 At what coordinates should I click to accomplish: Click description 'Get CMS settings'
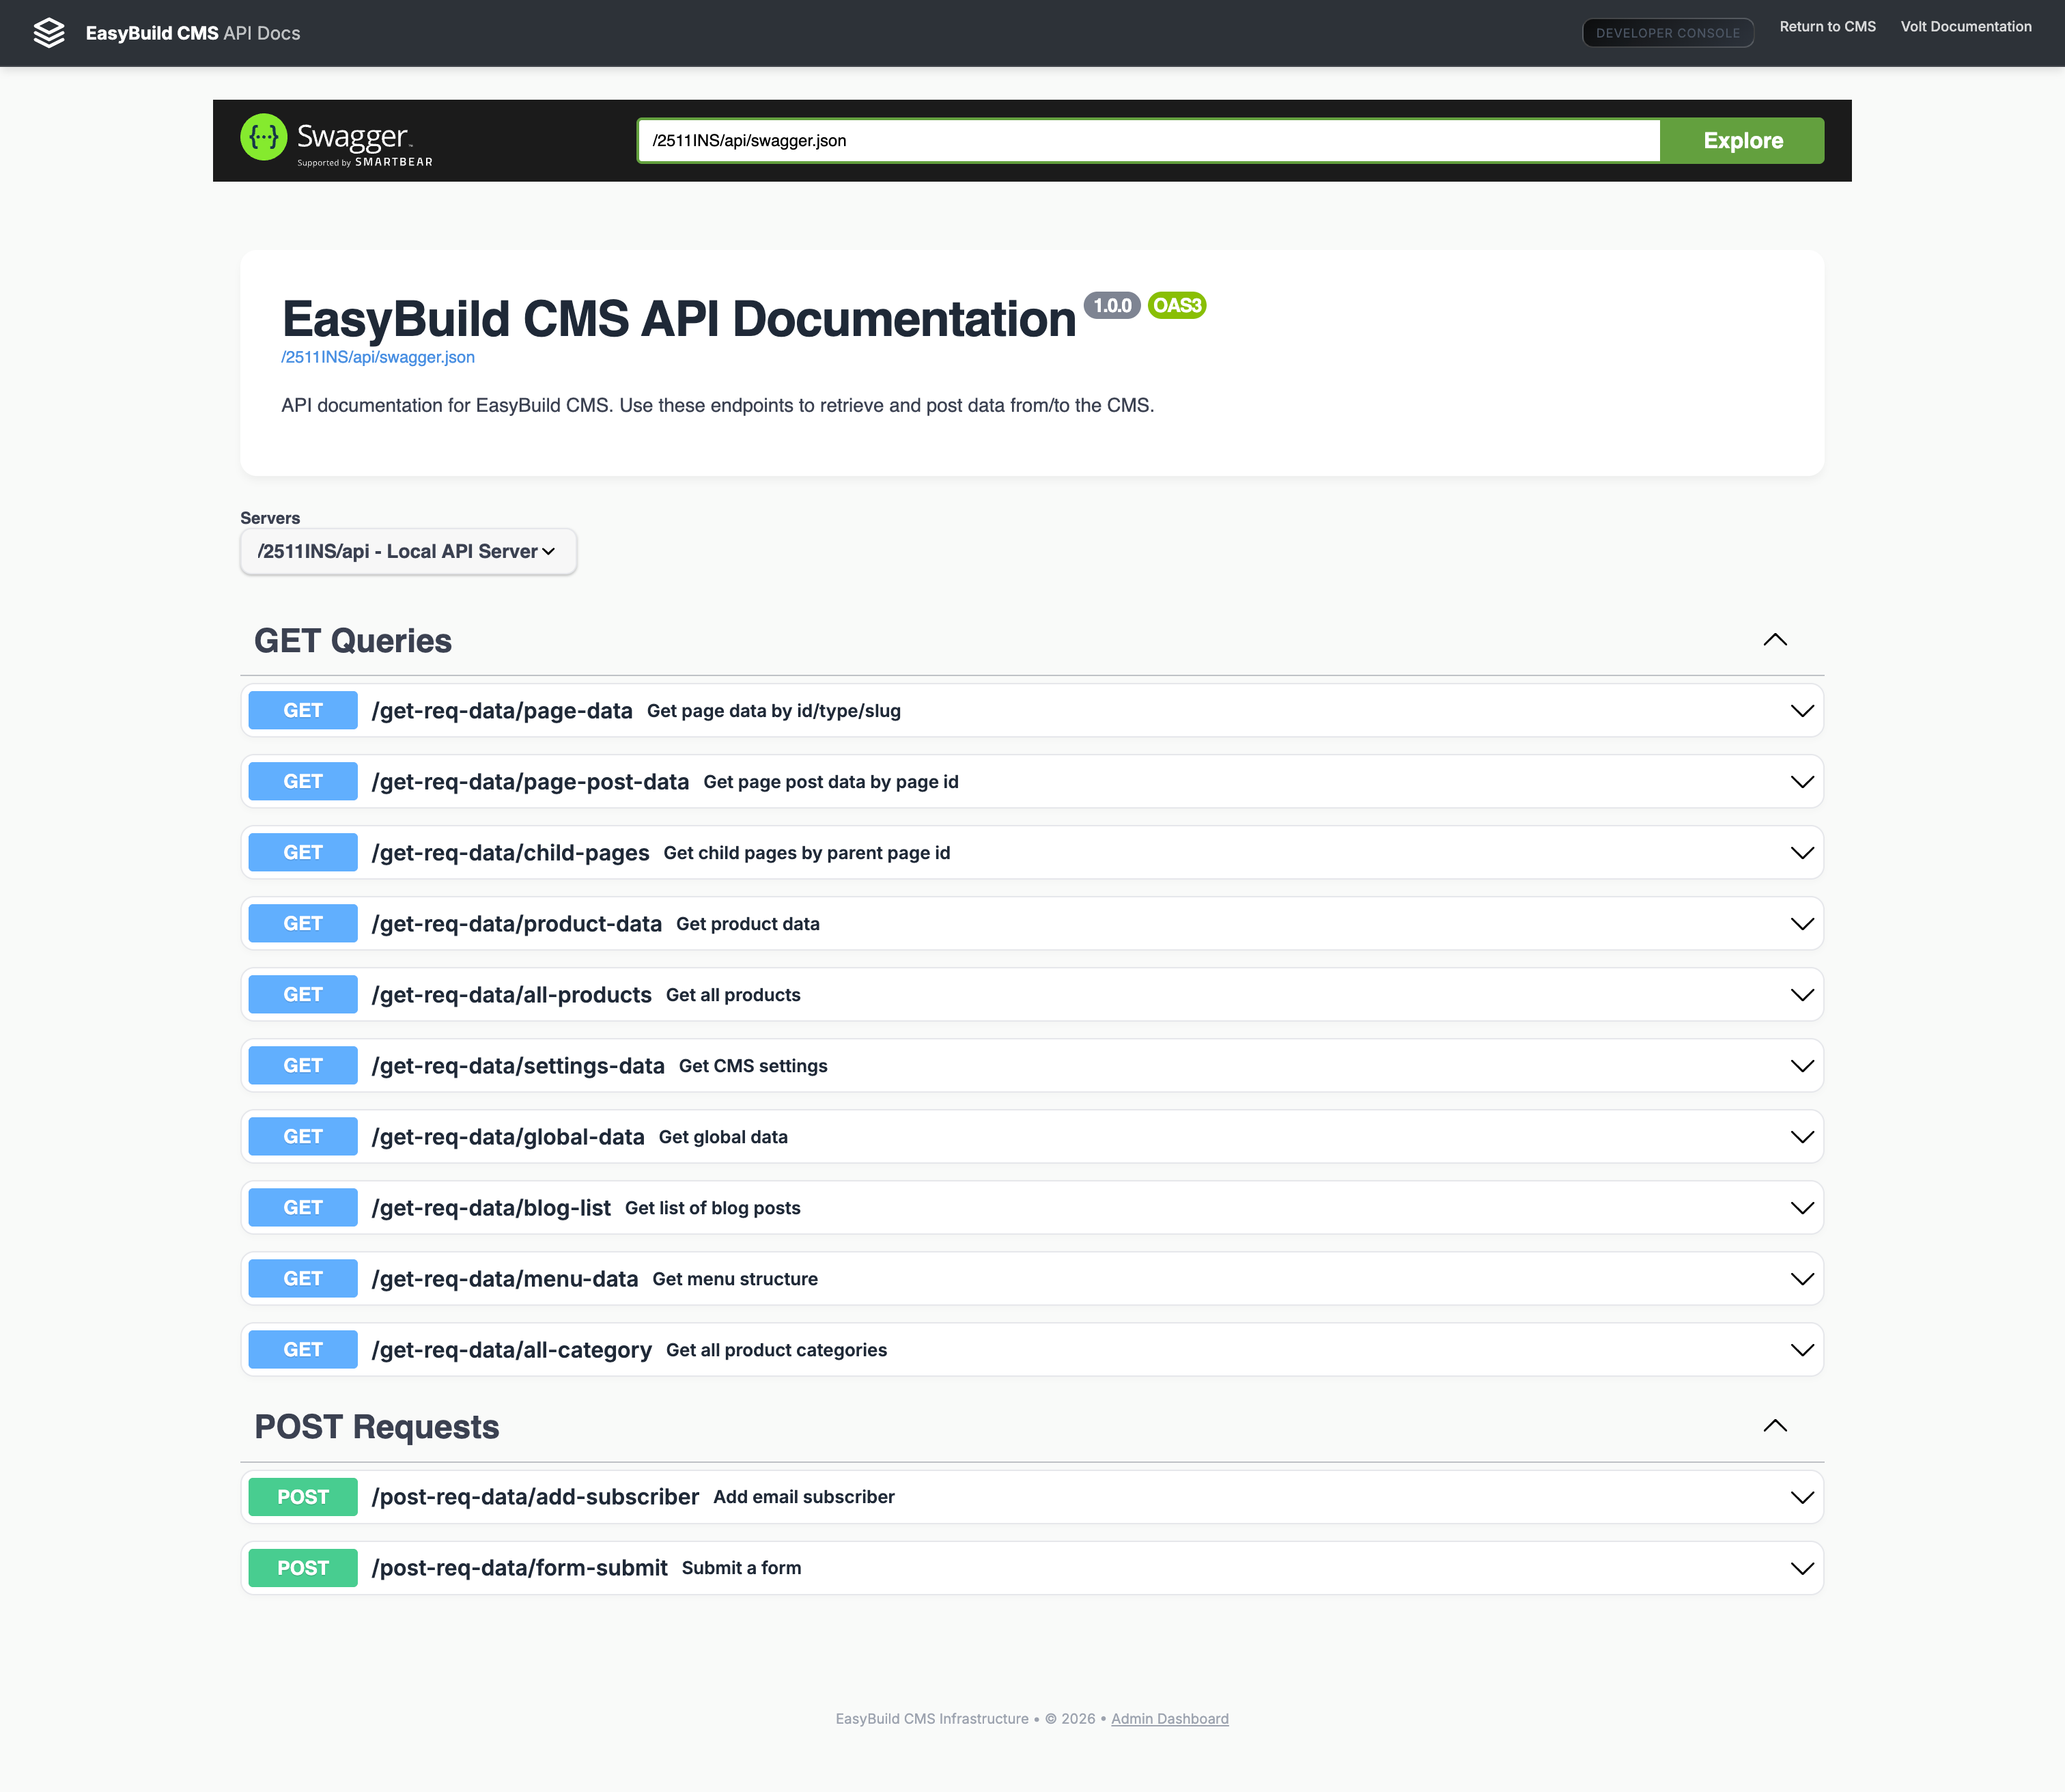click(753, 1066)
